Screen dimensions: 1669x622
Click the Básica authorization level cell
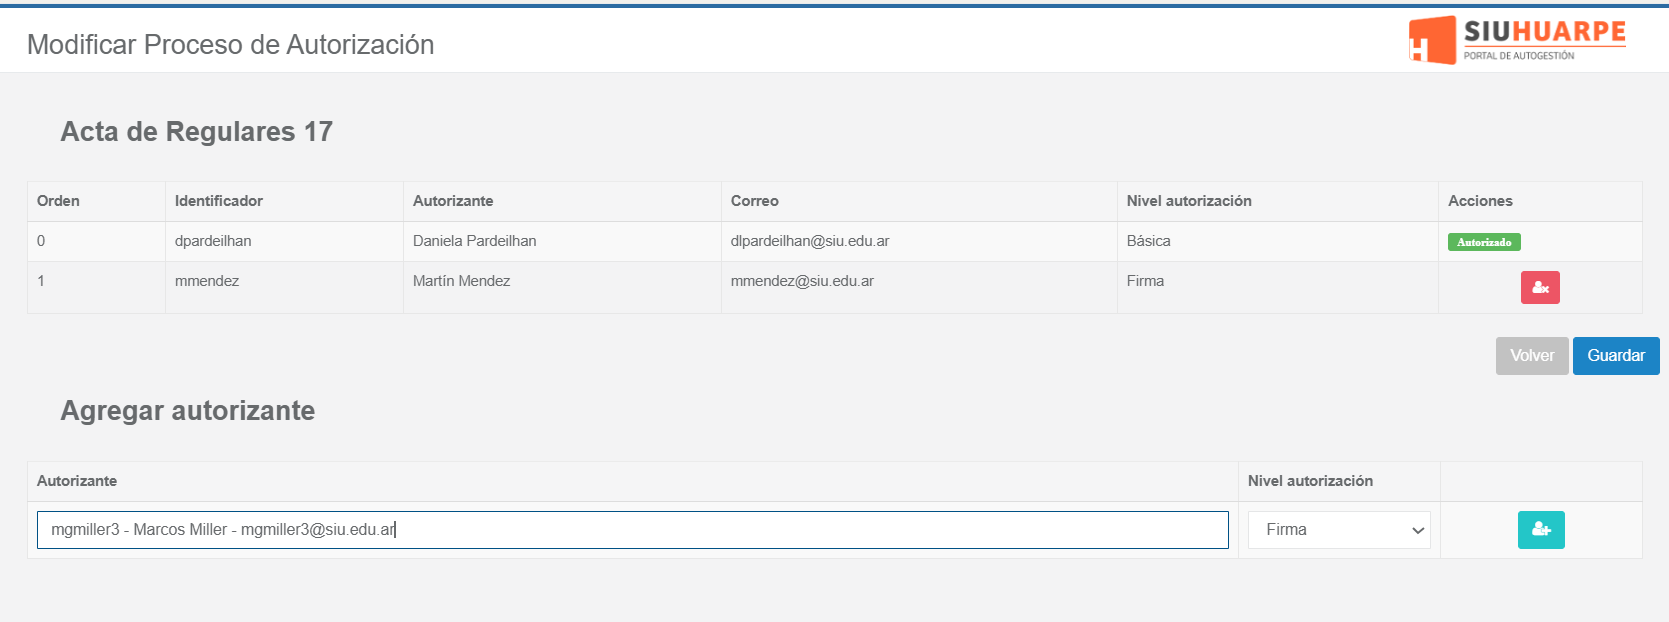[x=1148, y=241]
